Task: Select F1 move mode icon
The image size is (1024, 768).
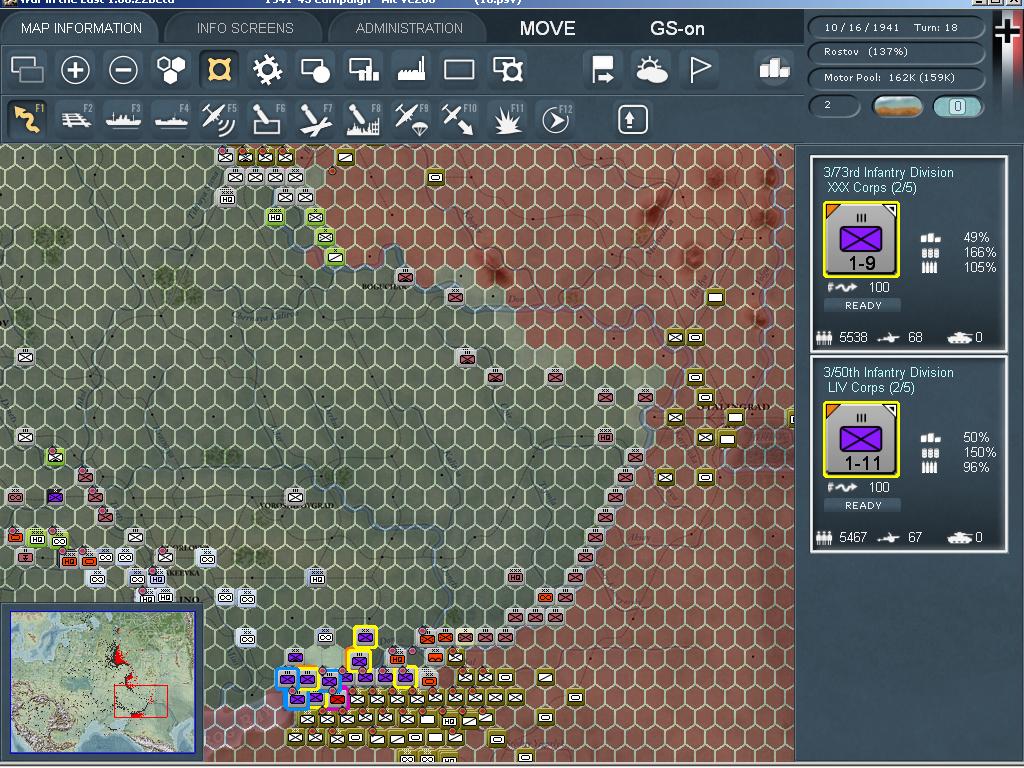Action: (27, 119)
